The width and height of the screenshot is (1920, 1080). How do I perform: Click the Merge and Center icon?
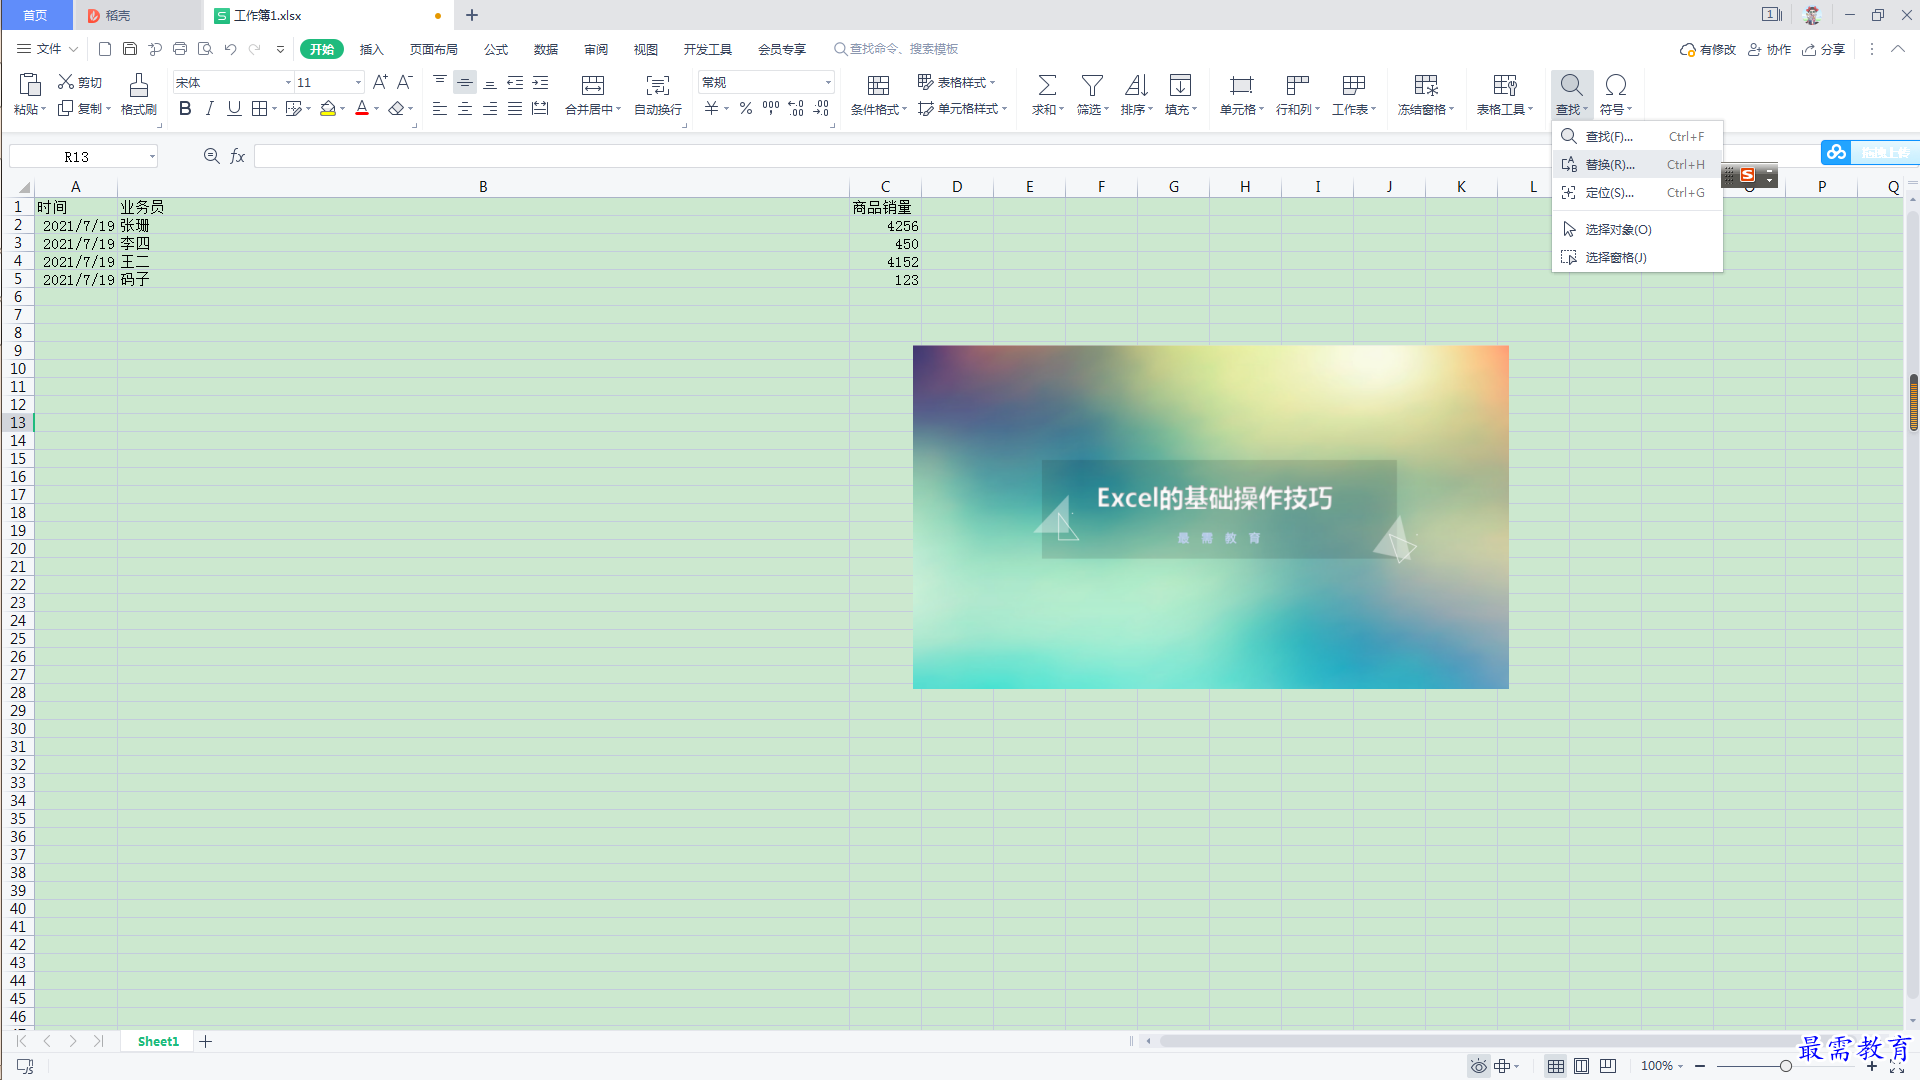tap(593, 86)
